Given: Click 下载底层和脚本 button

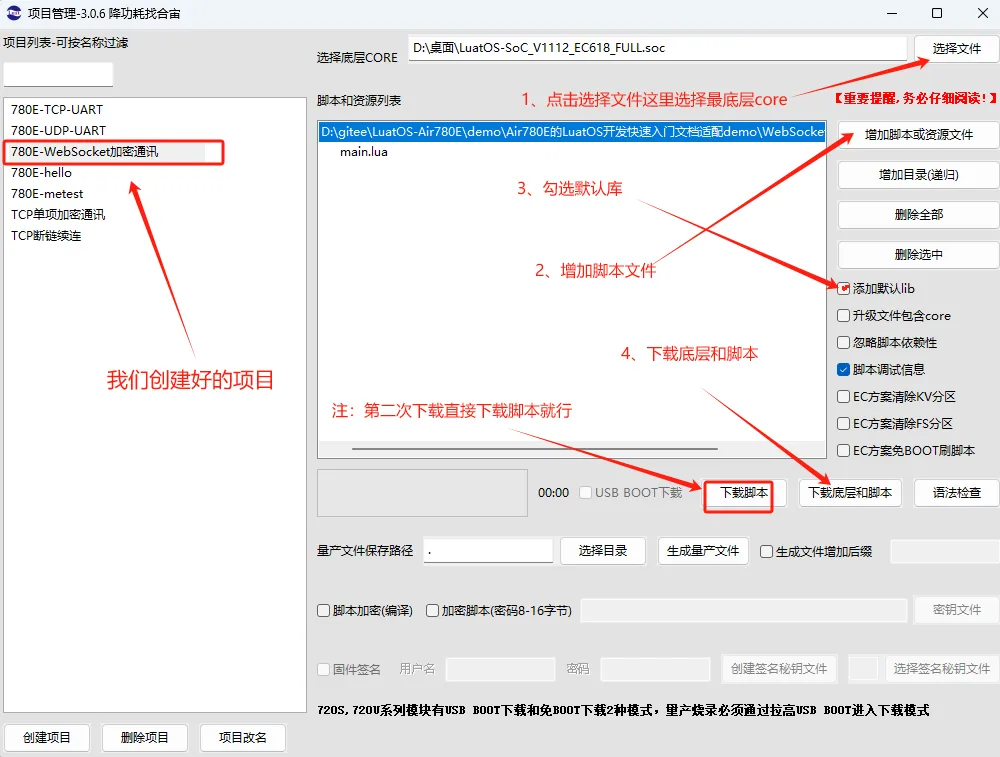Looking at the screenshot, I should [x=850, y=493].
